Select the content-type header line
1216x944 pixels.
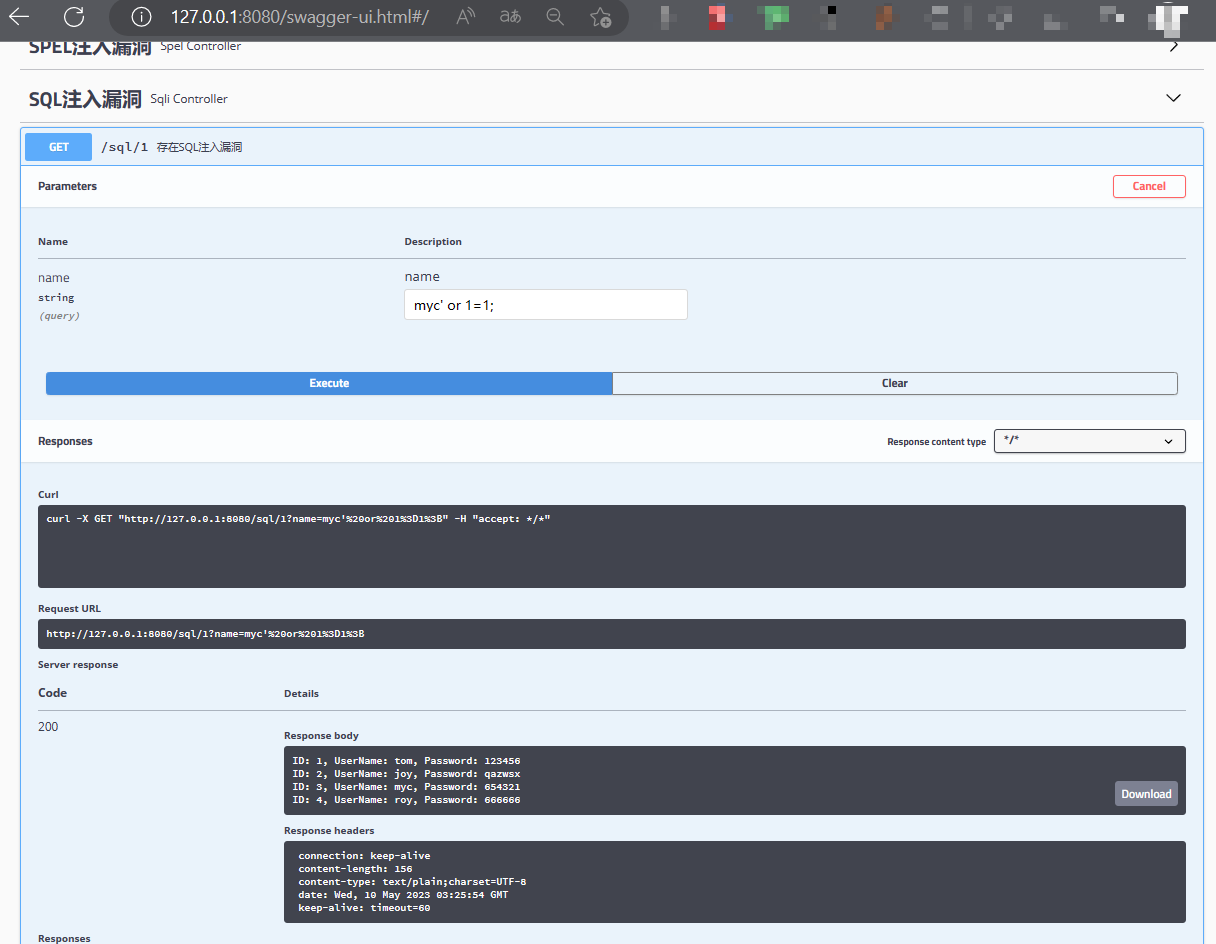tap(412, 882)
